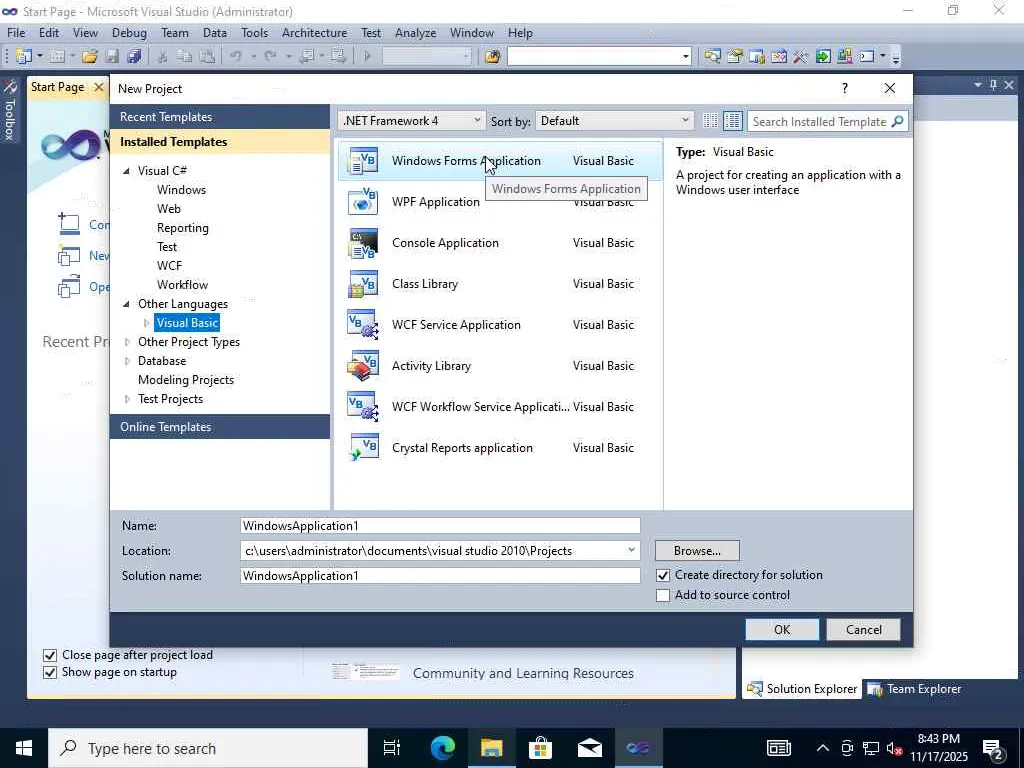
Task: Select Workflow under Visual C#
Action: click(182, 285)
